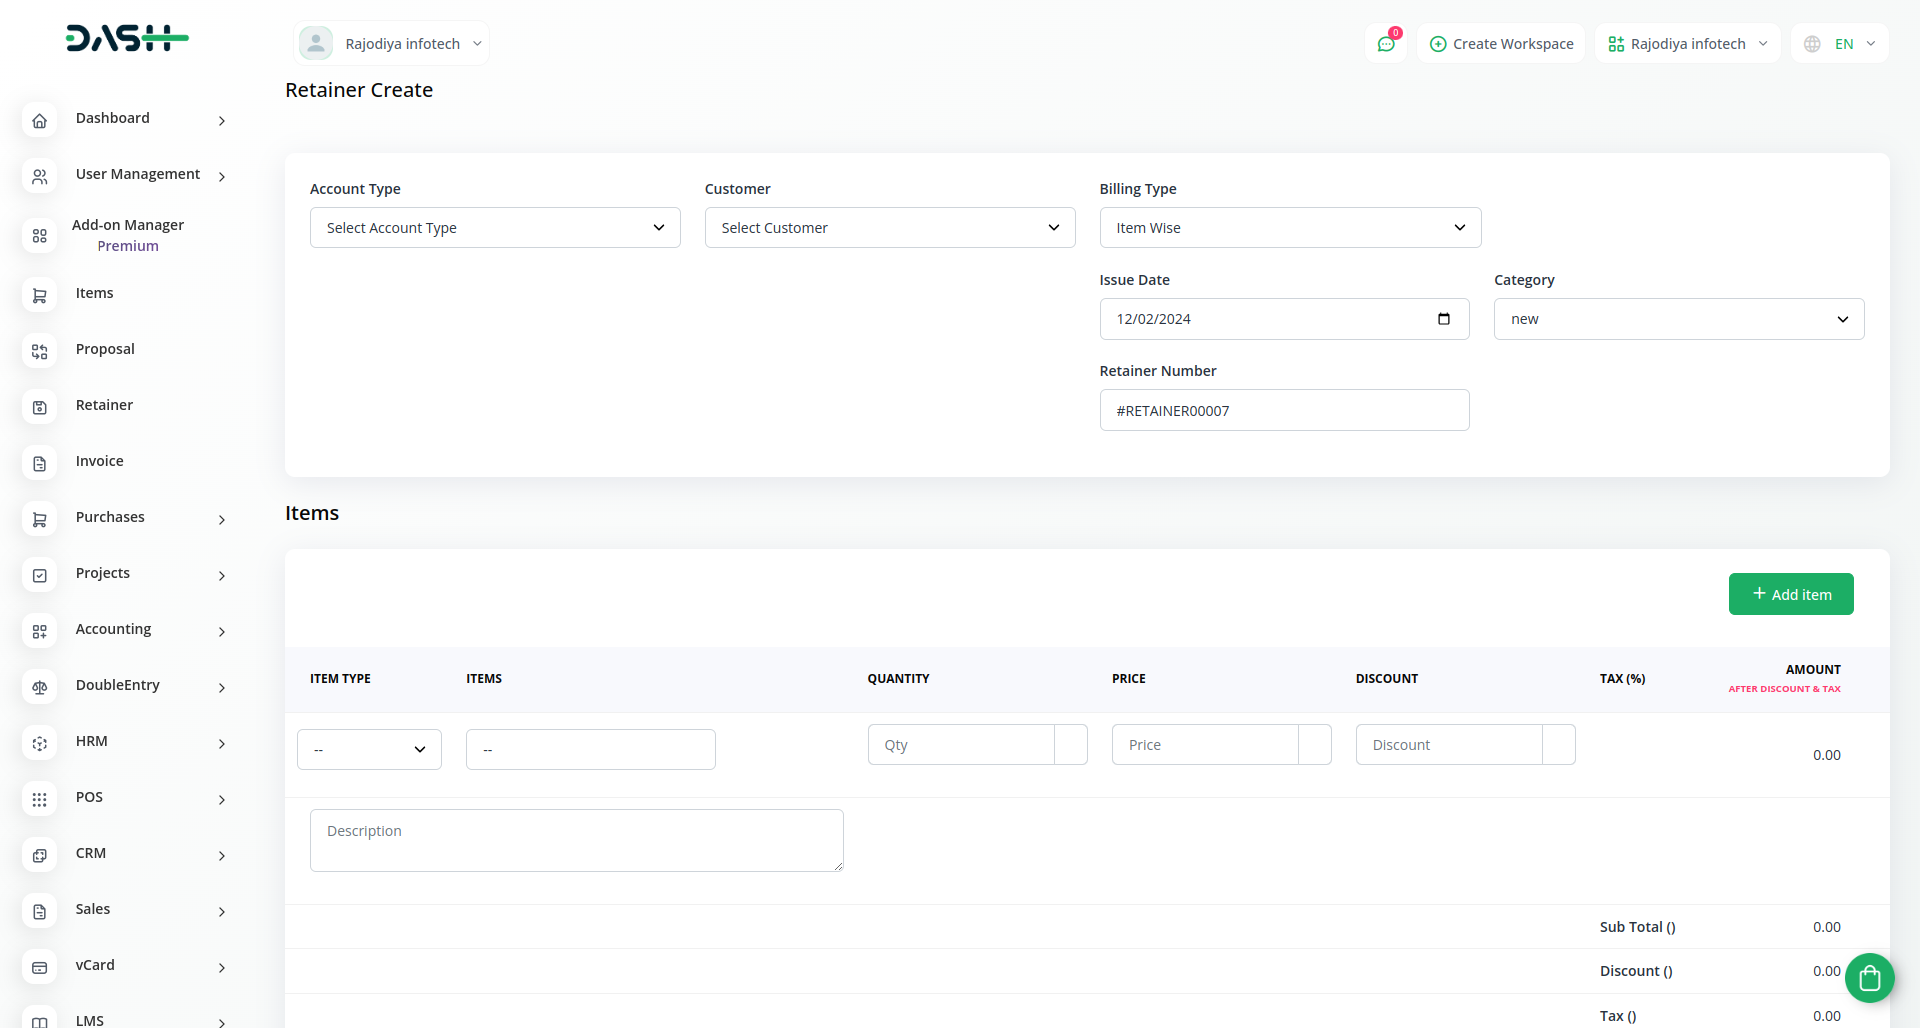Image resolution: width=1920 pixels, height=1028 pixels.
Task: Expand the Accounting menu chevron
Action: click(222, 631)
